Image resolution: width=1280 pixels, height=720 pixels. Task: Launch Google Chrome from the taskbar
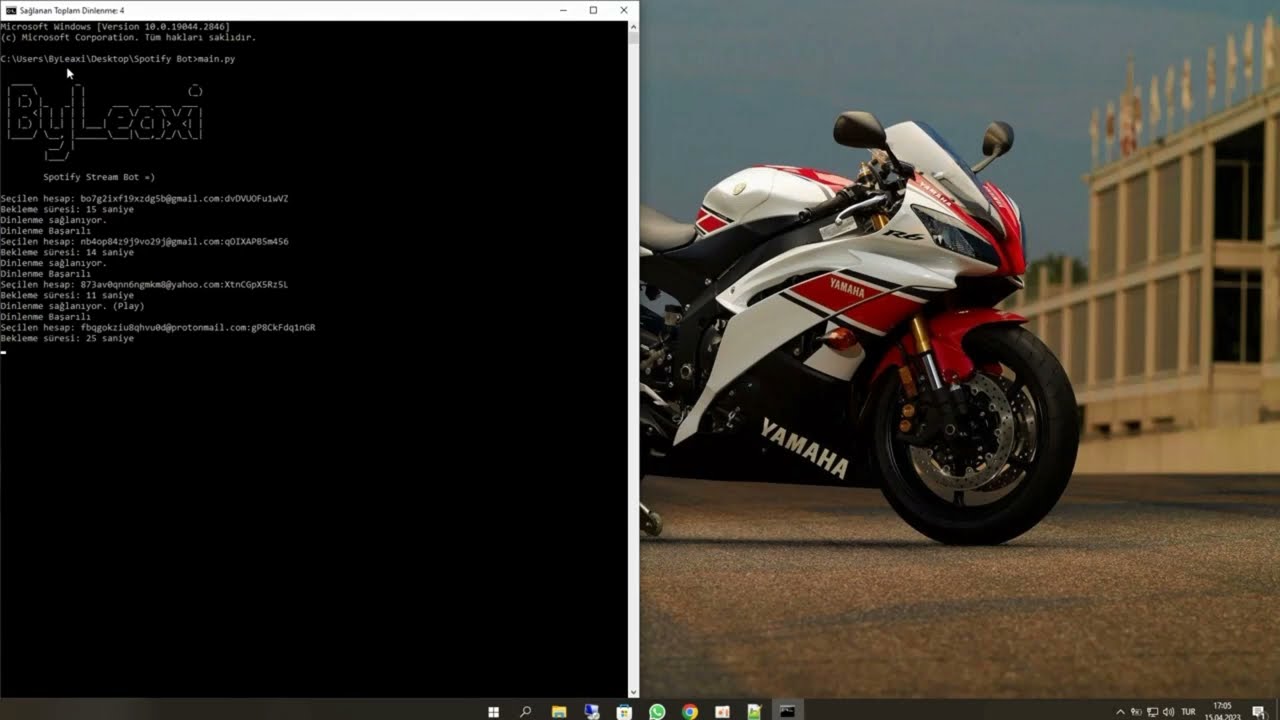click(x=690, y=712)
